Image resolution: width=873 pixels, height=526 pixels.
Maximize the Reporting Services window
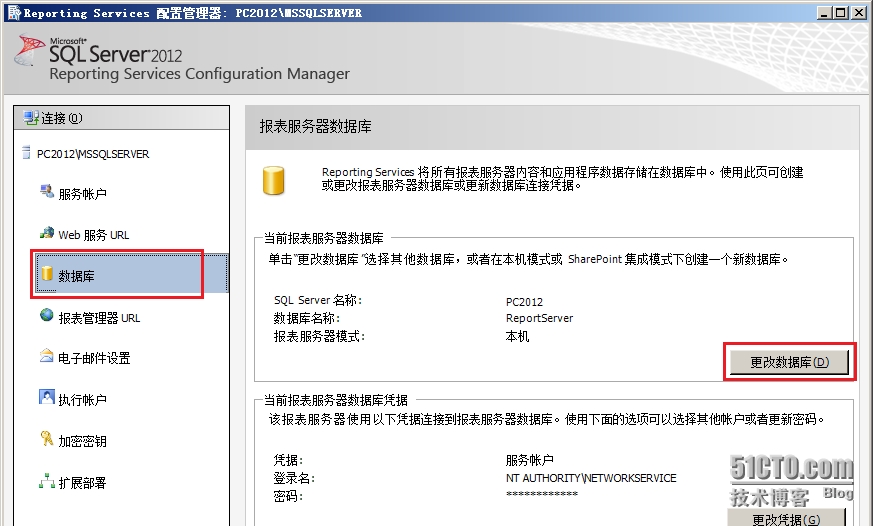pos(841,12)
